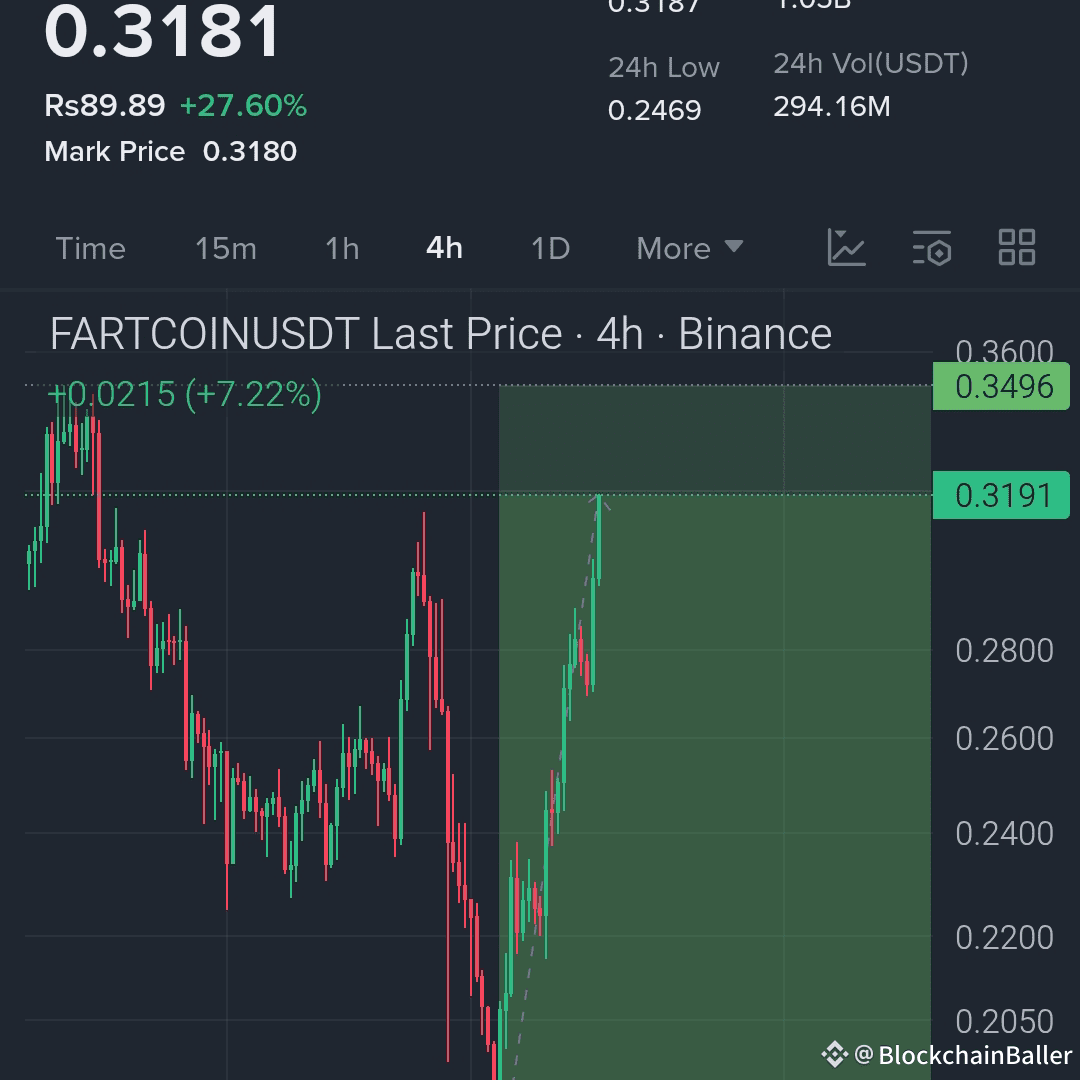This screenshot has width=1080, height=1080.
Task: Click the 0.3496 green price tag
Action: point(1001,386)
